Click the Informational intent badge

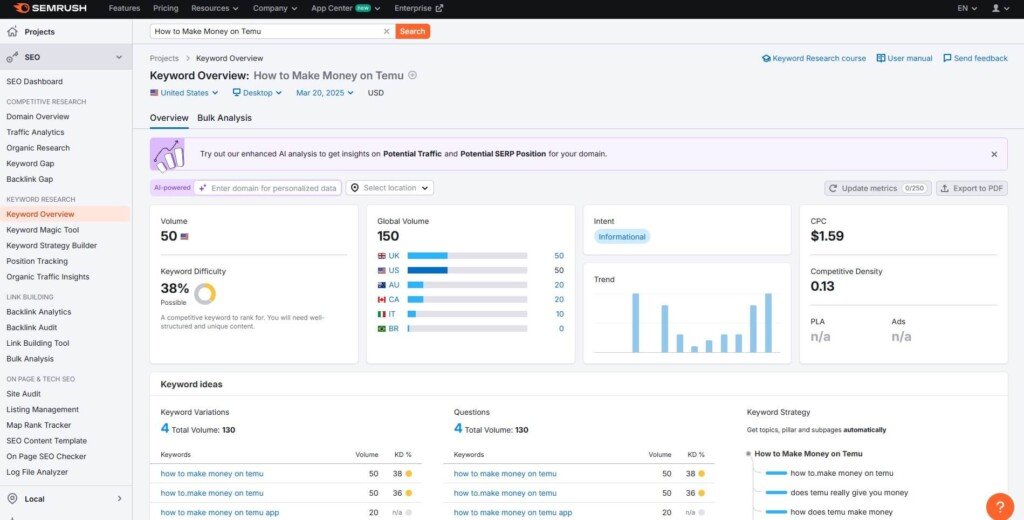(x=622, y=237)
